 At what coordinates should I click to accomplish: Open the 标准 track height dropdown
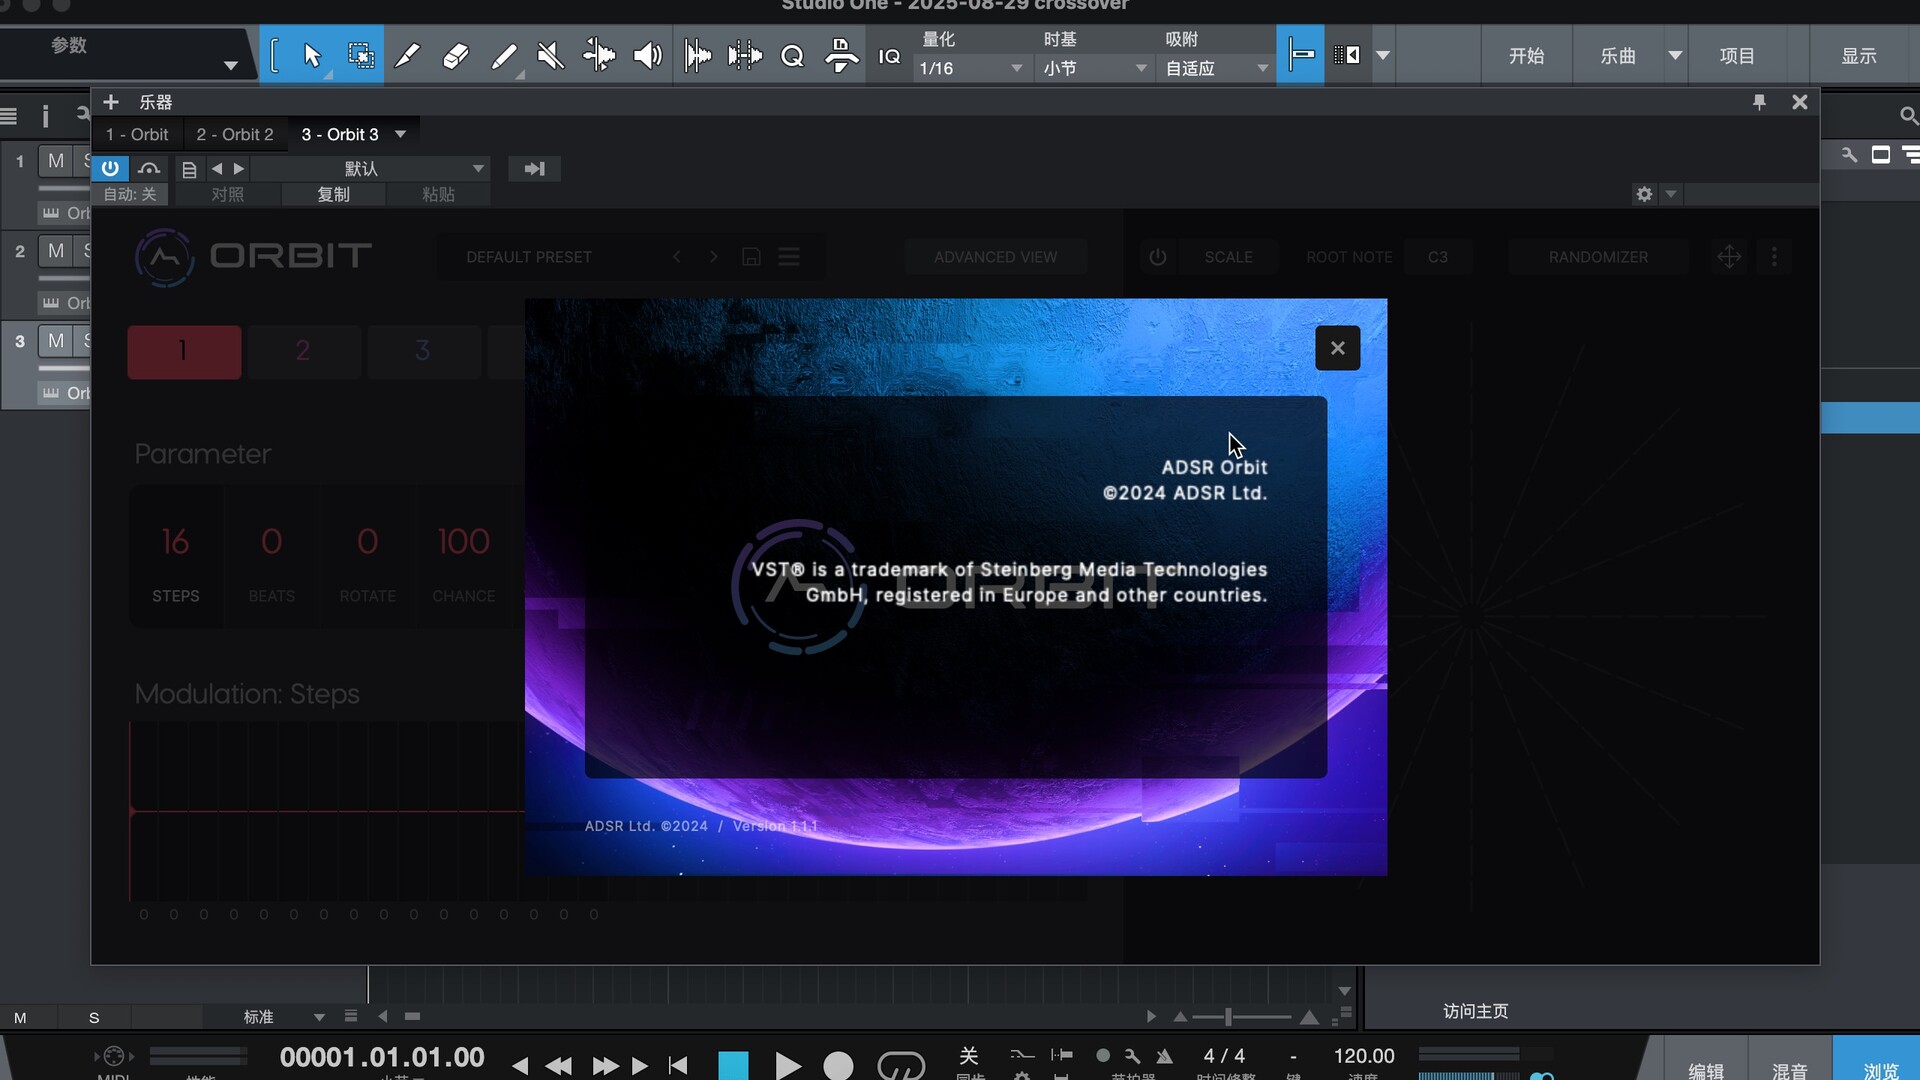[283, 1017]
